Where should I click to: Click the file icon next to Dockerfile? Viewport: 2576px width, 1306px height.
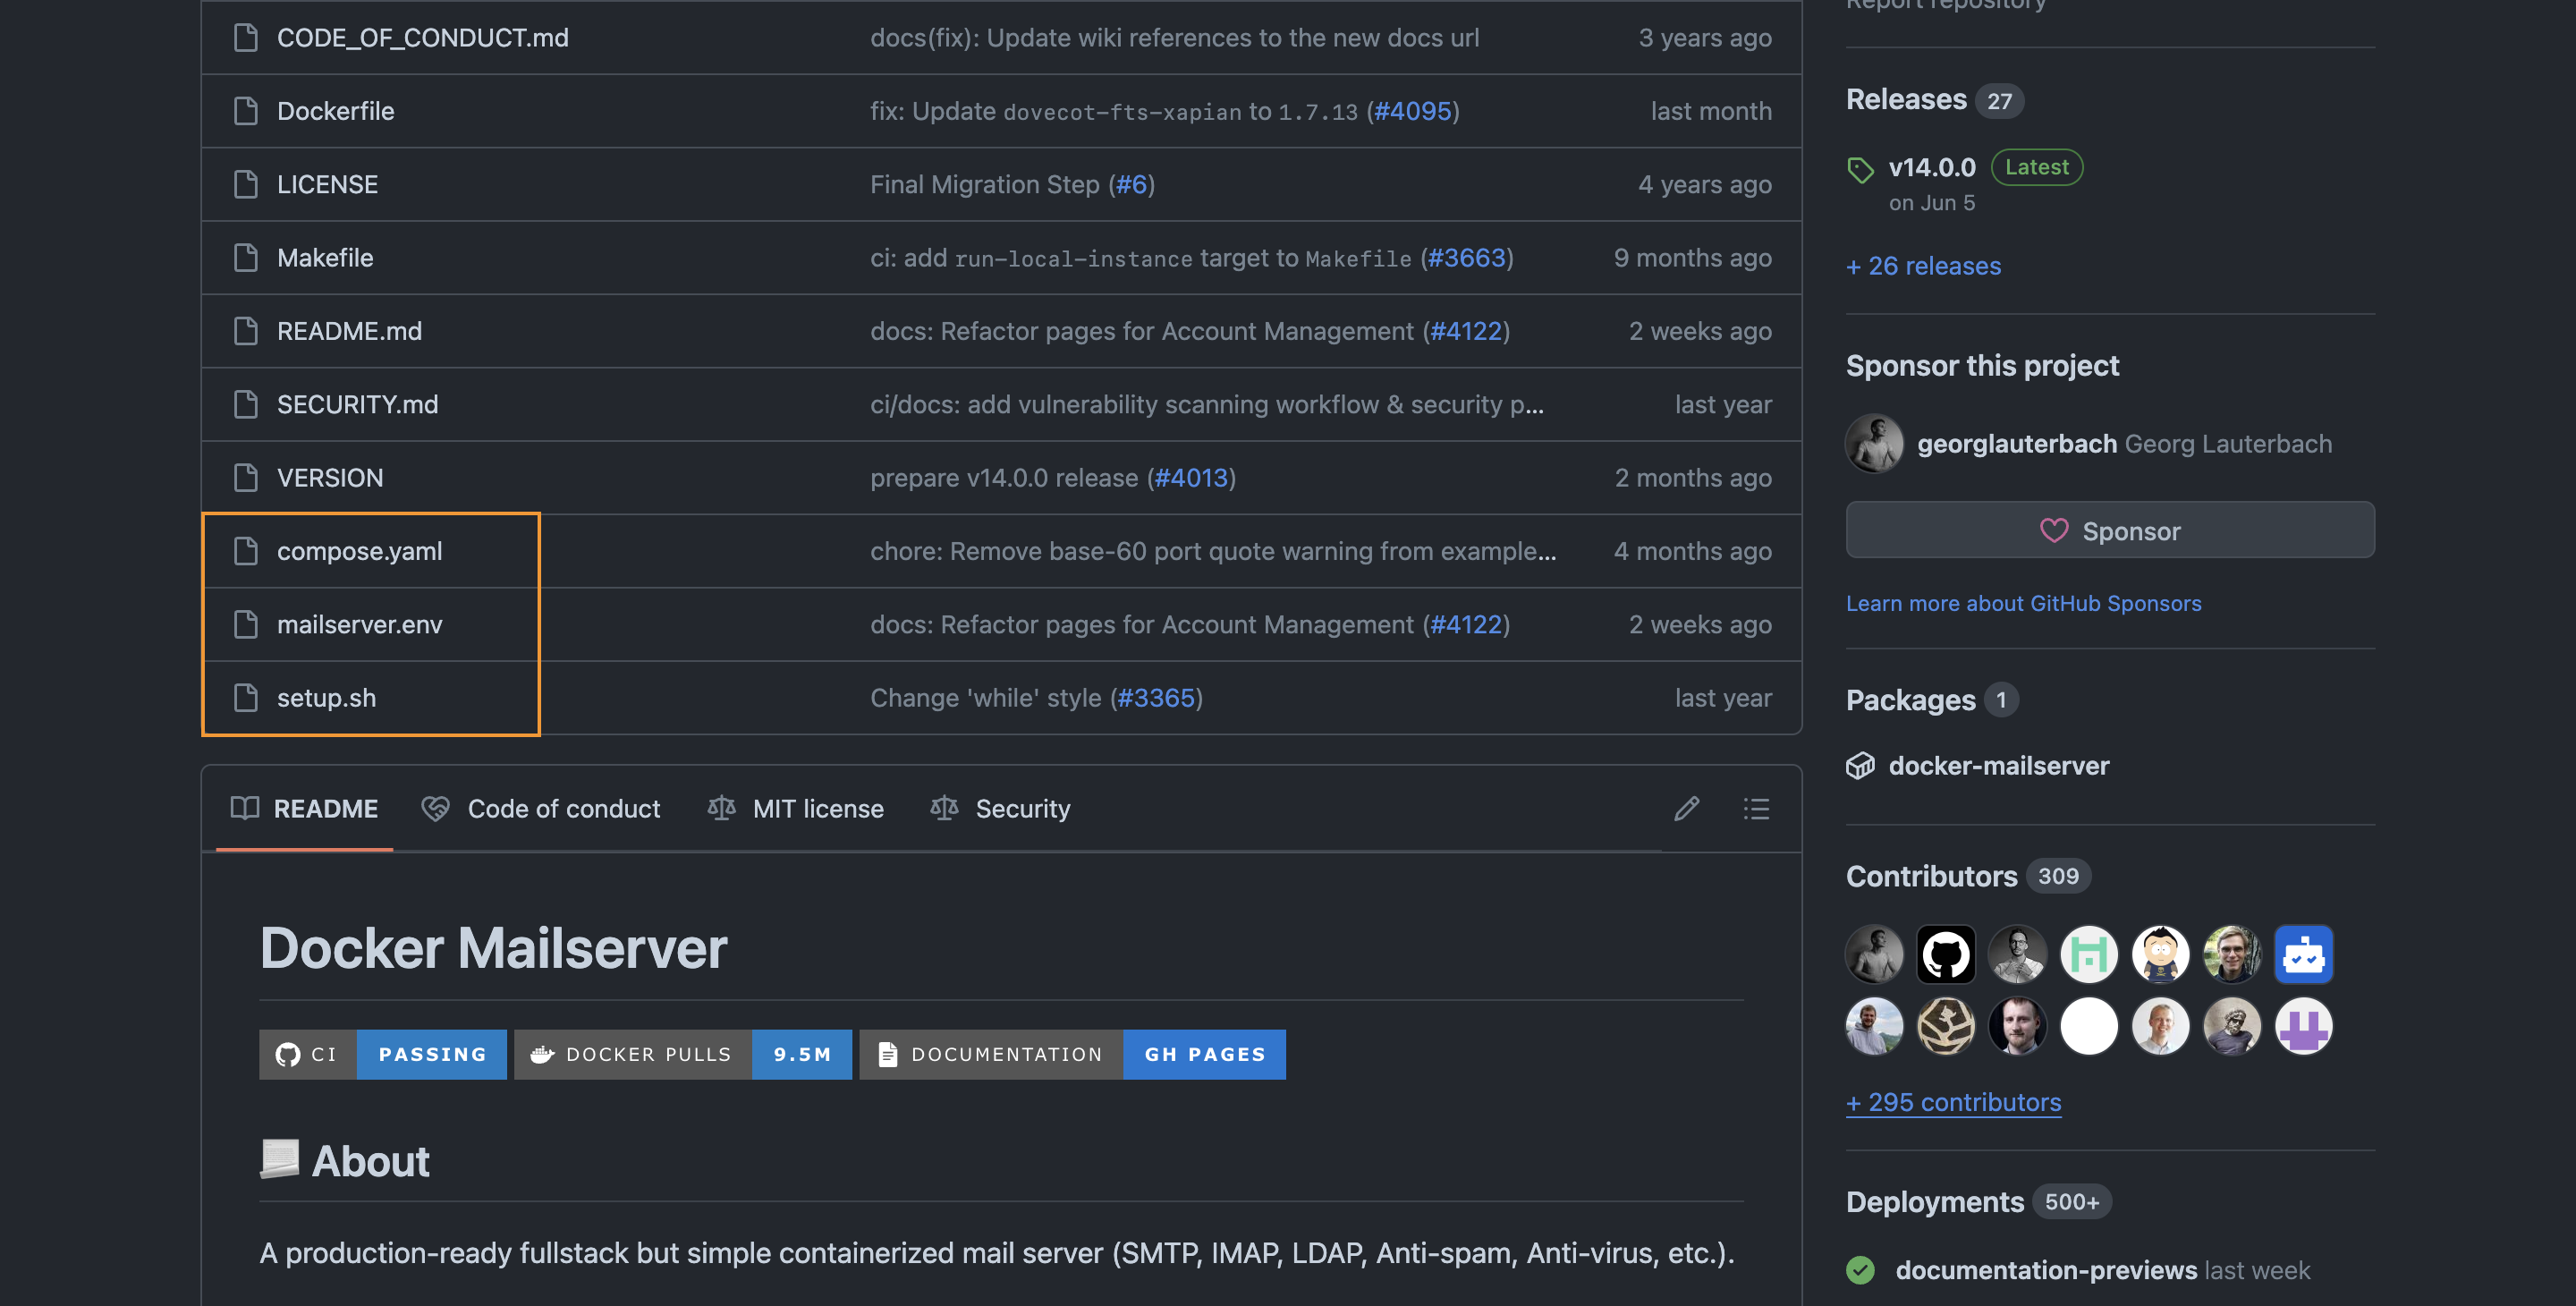[245, 111]
